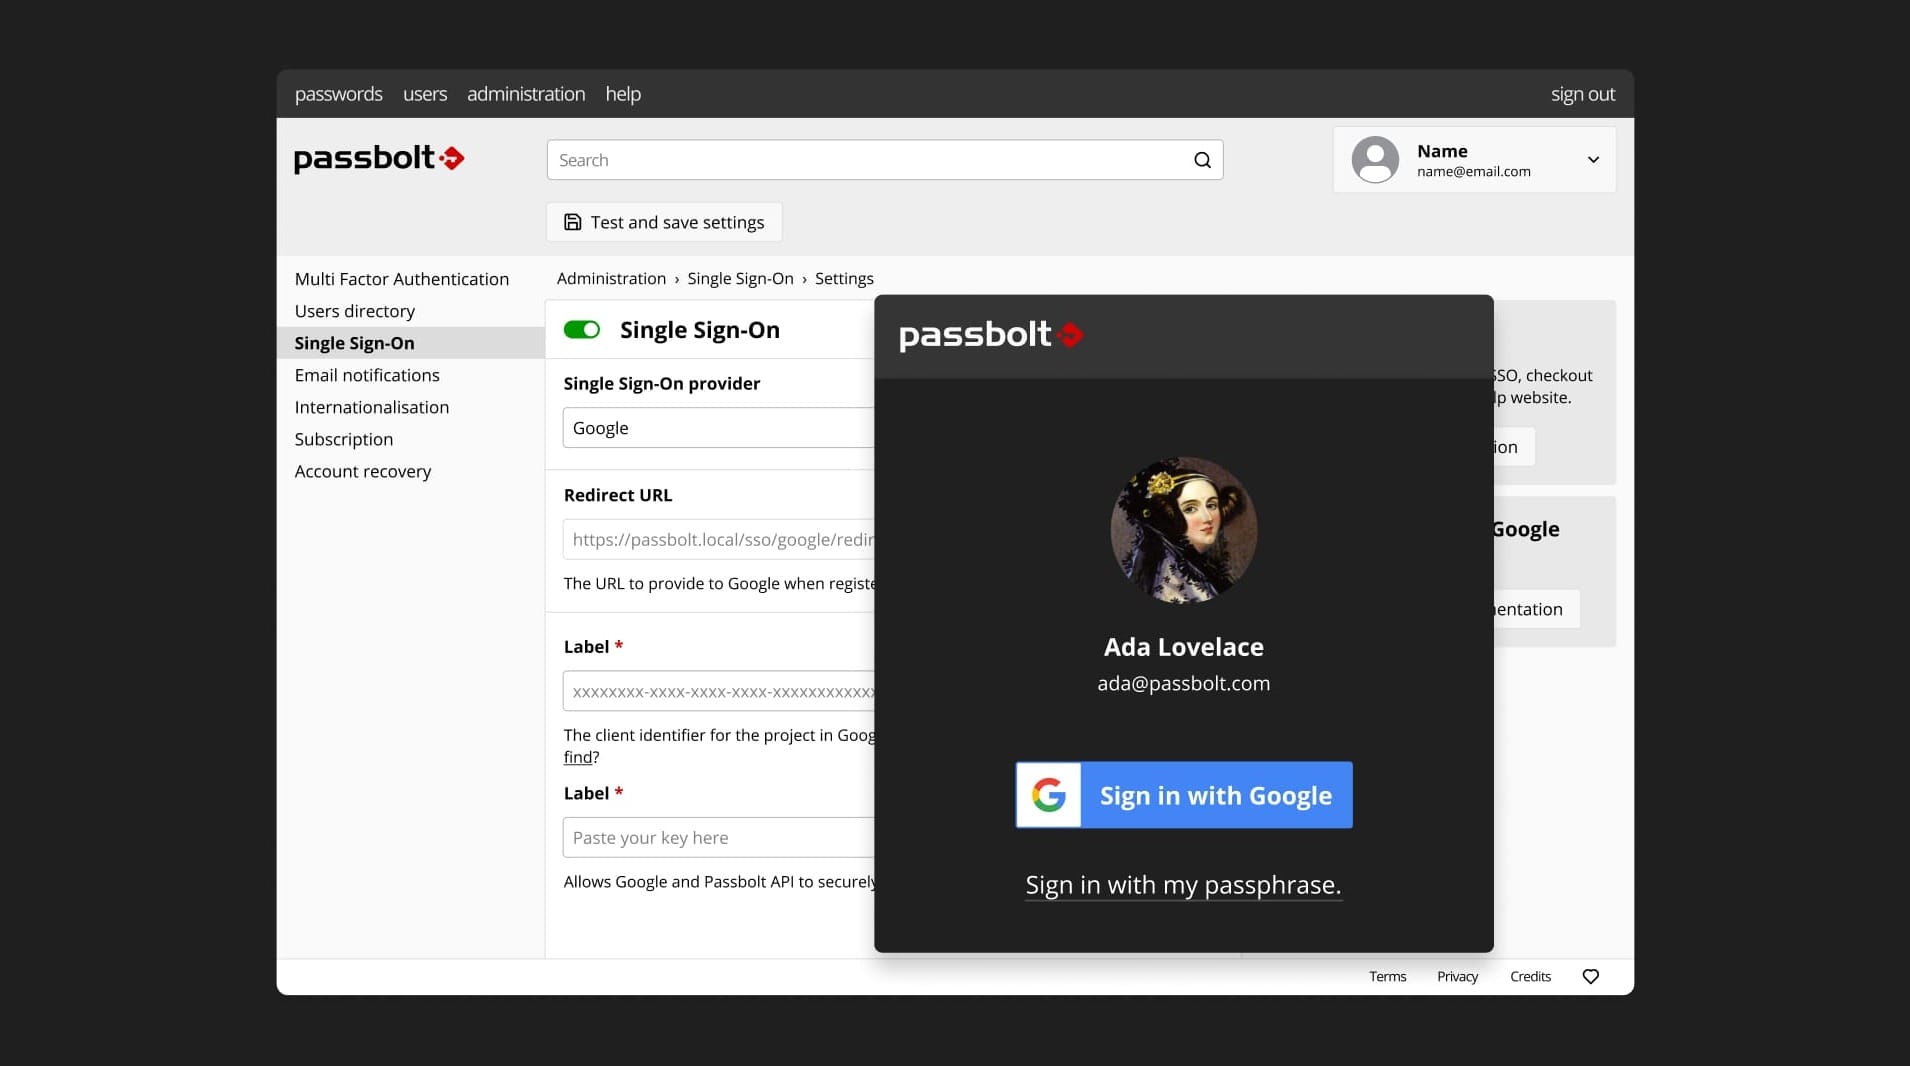1910x1066 pixels.
Task: Click the heart icon in the page footer
Action: tap(1590, 977)
